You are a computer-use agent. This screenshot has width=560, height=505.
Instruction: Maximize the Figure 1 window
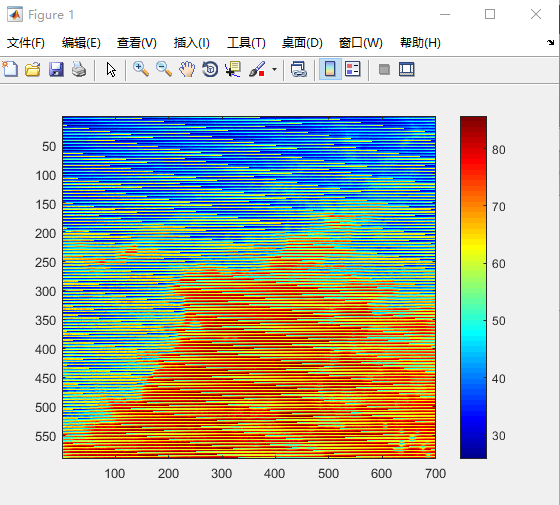click(490, 14)
